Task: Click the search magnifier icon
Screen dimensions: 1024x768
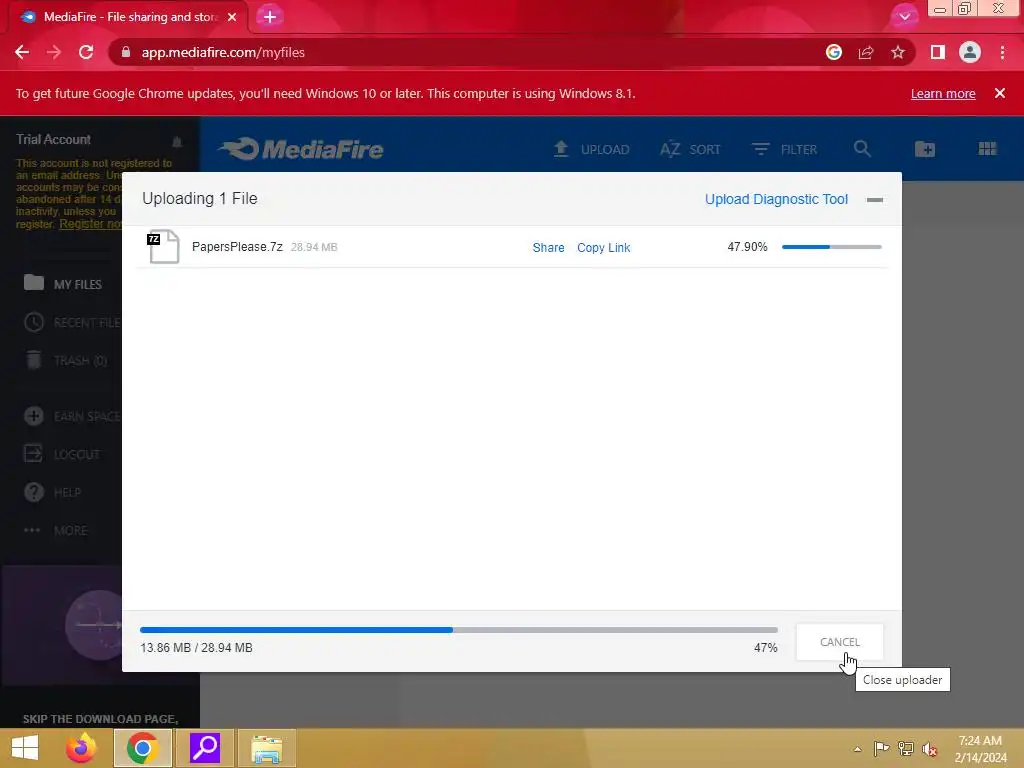Action: tap(862, 149)
